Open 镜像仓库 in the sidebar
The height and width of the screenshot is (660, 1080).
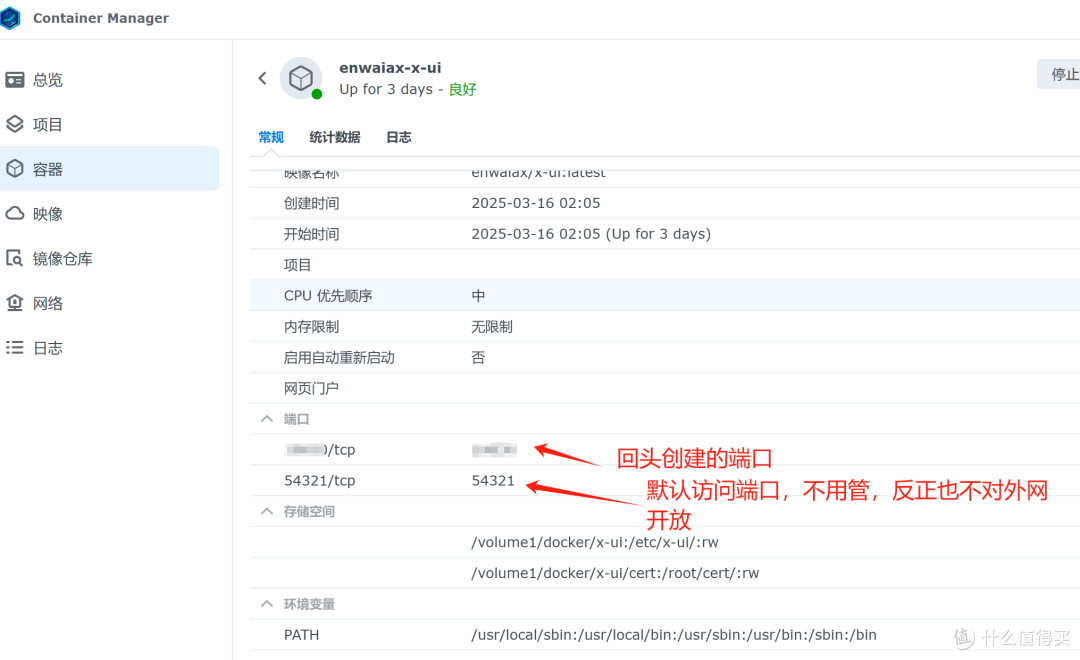63,259
